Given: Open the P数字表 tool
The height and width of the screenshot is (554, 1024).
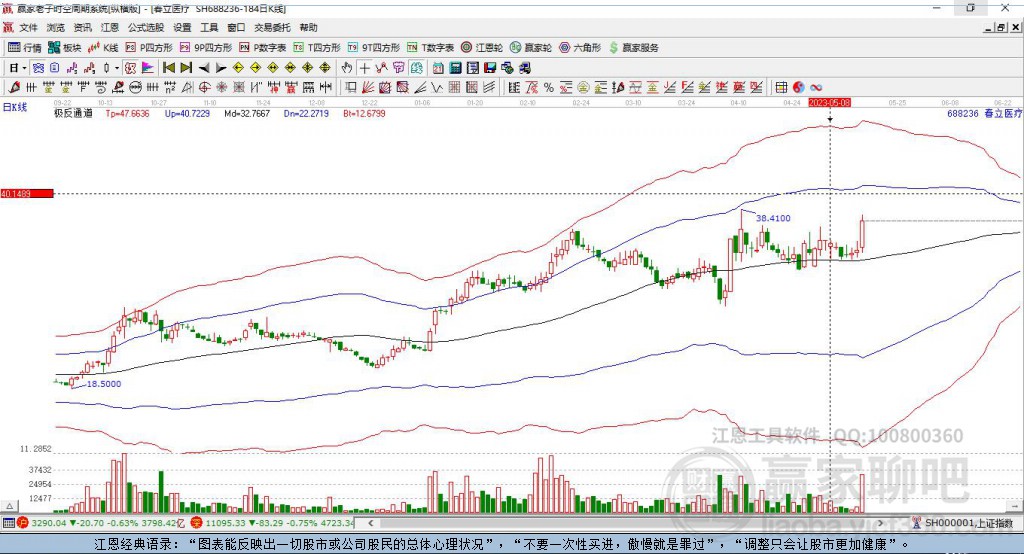Looking at the screenshot, I should [263, 48].
